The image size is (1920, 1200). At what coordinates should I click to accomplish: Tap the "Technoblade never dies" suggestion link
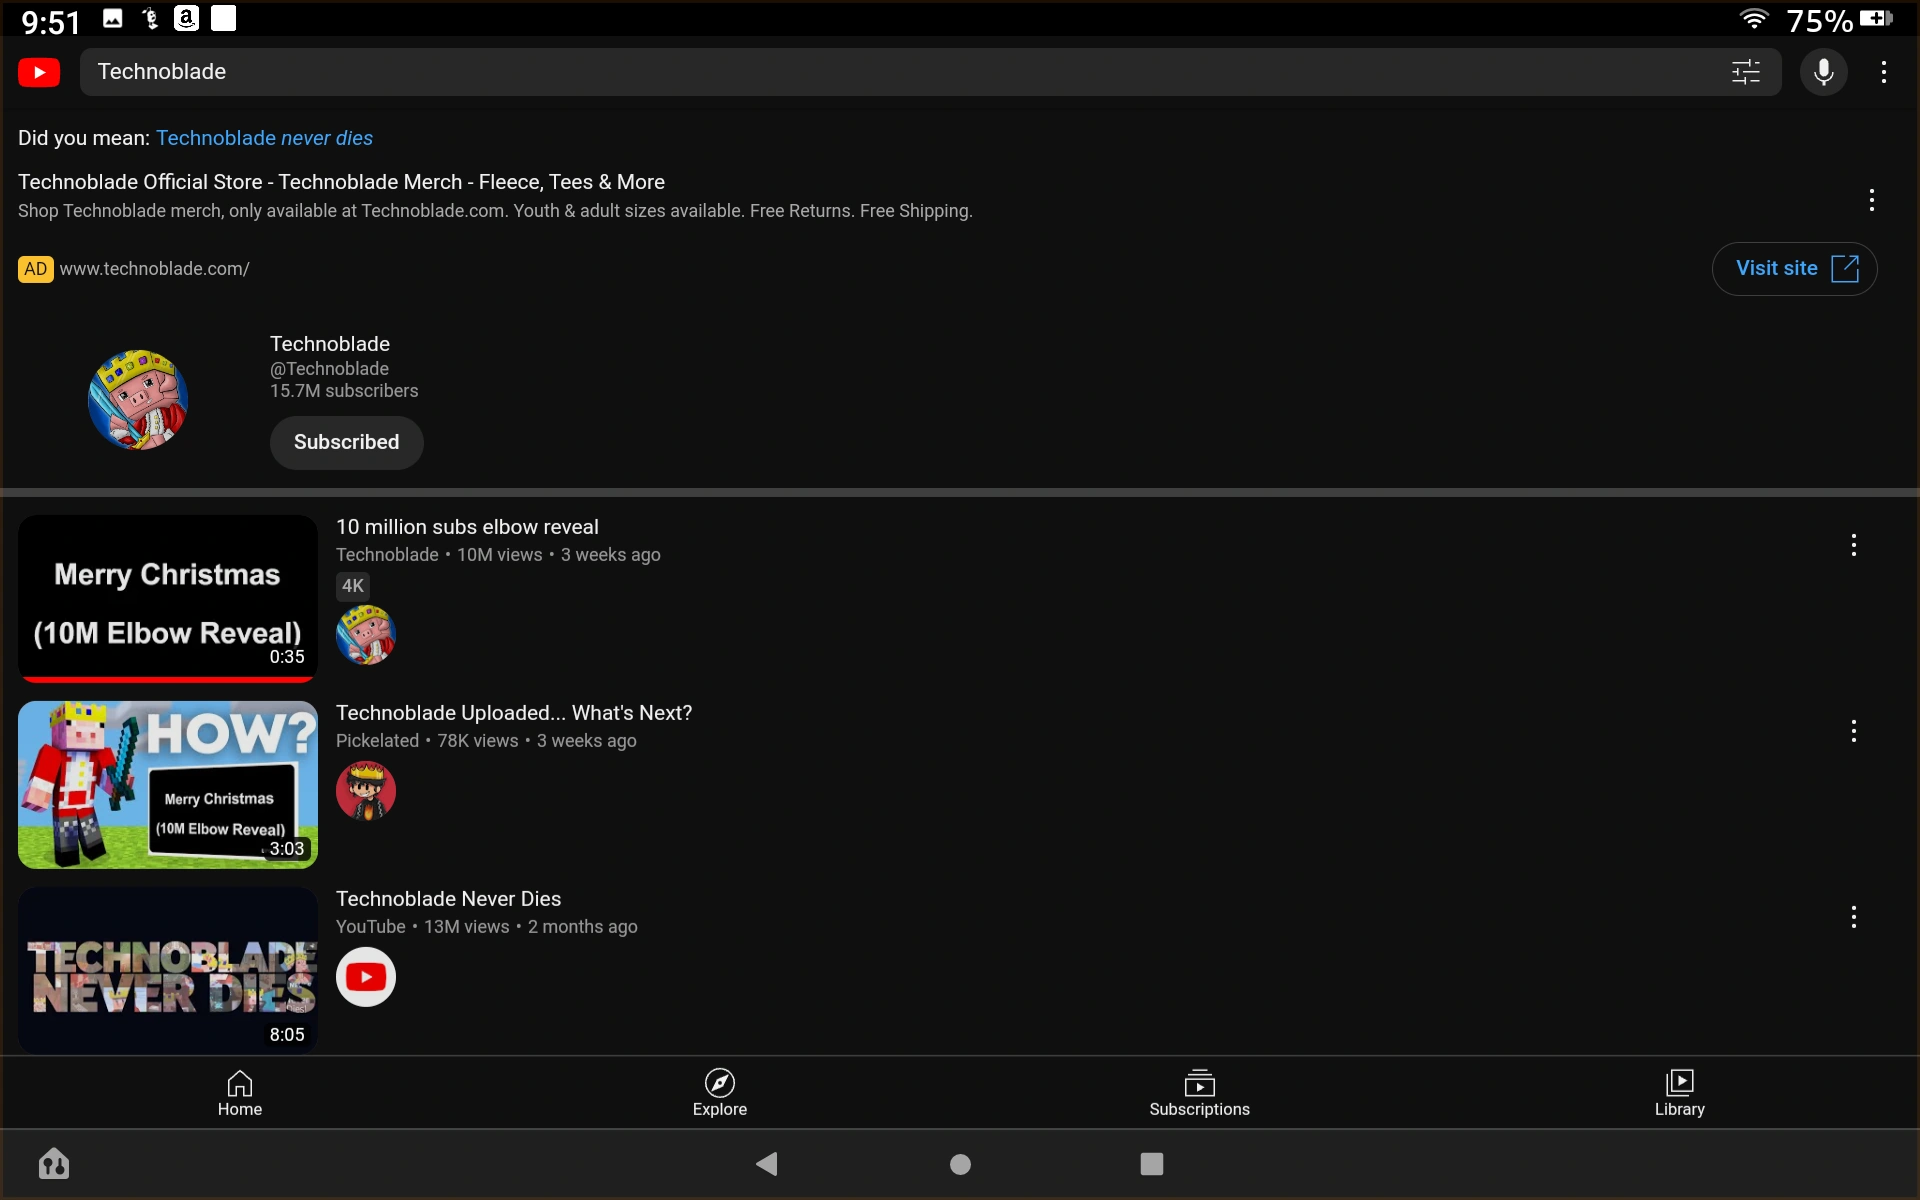[264, 138]
